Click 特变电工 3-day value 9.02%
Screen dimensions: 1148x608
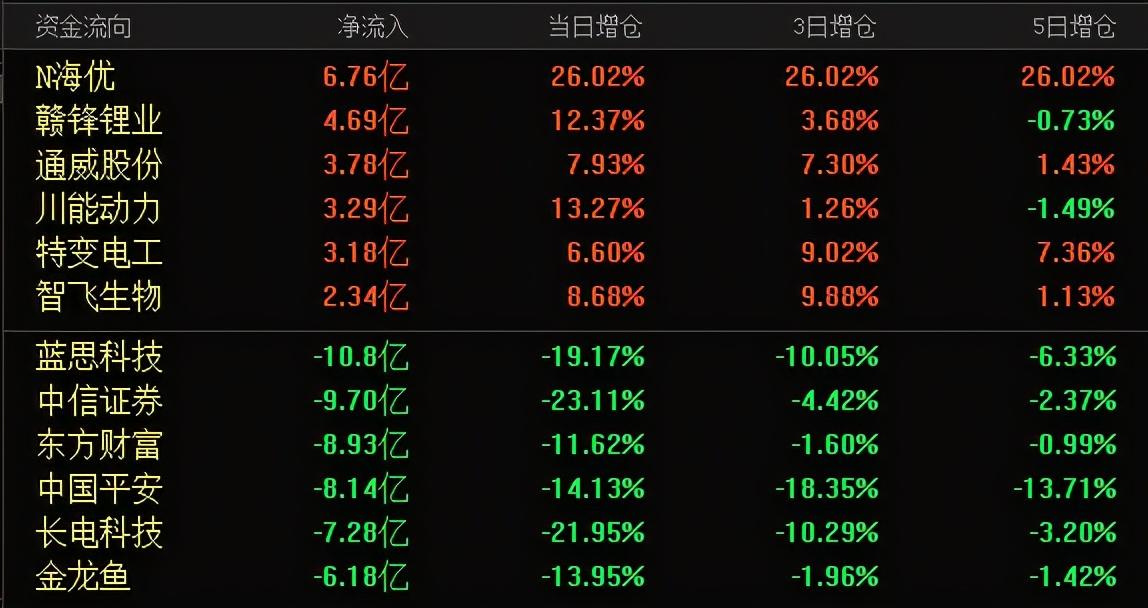tap(840, 252)
